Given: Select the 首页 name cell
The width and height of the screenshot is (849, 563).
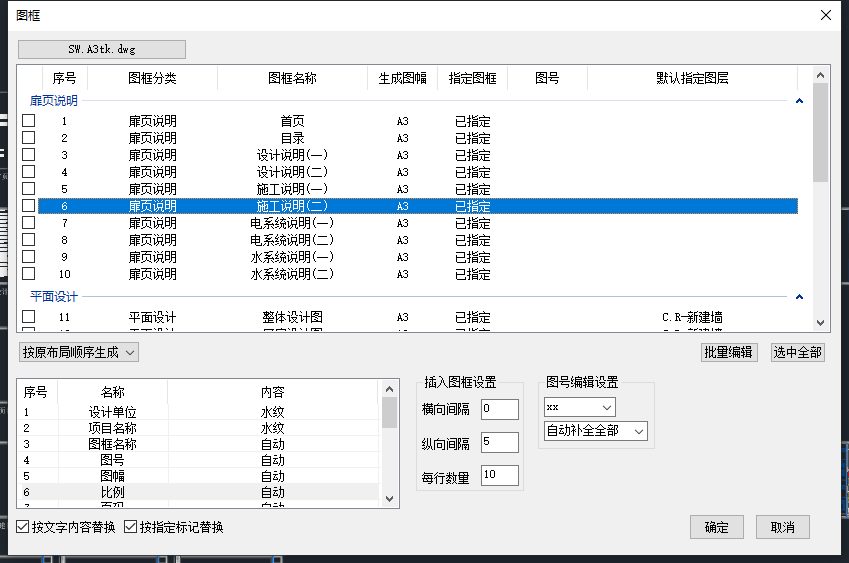Looking at the screenshot, I should tap(292, 121).
